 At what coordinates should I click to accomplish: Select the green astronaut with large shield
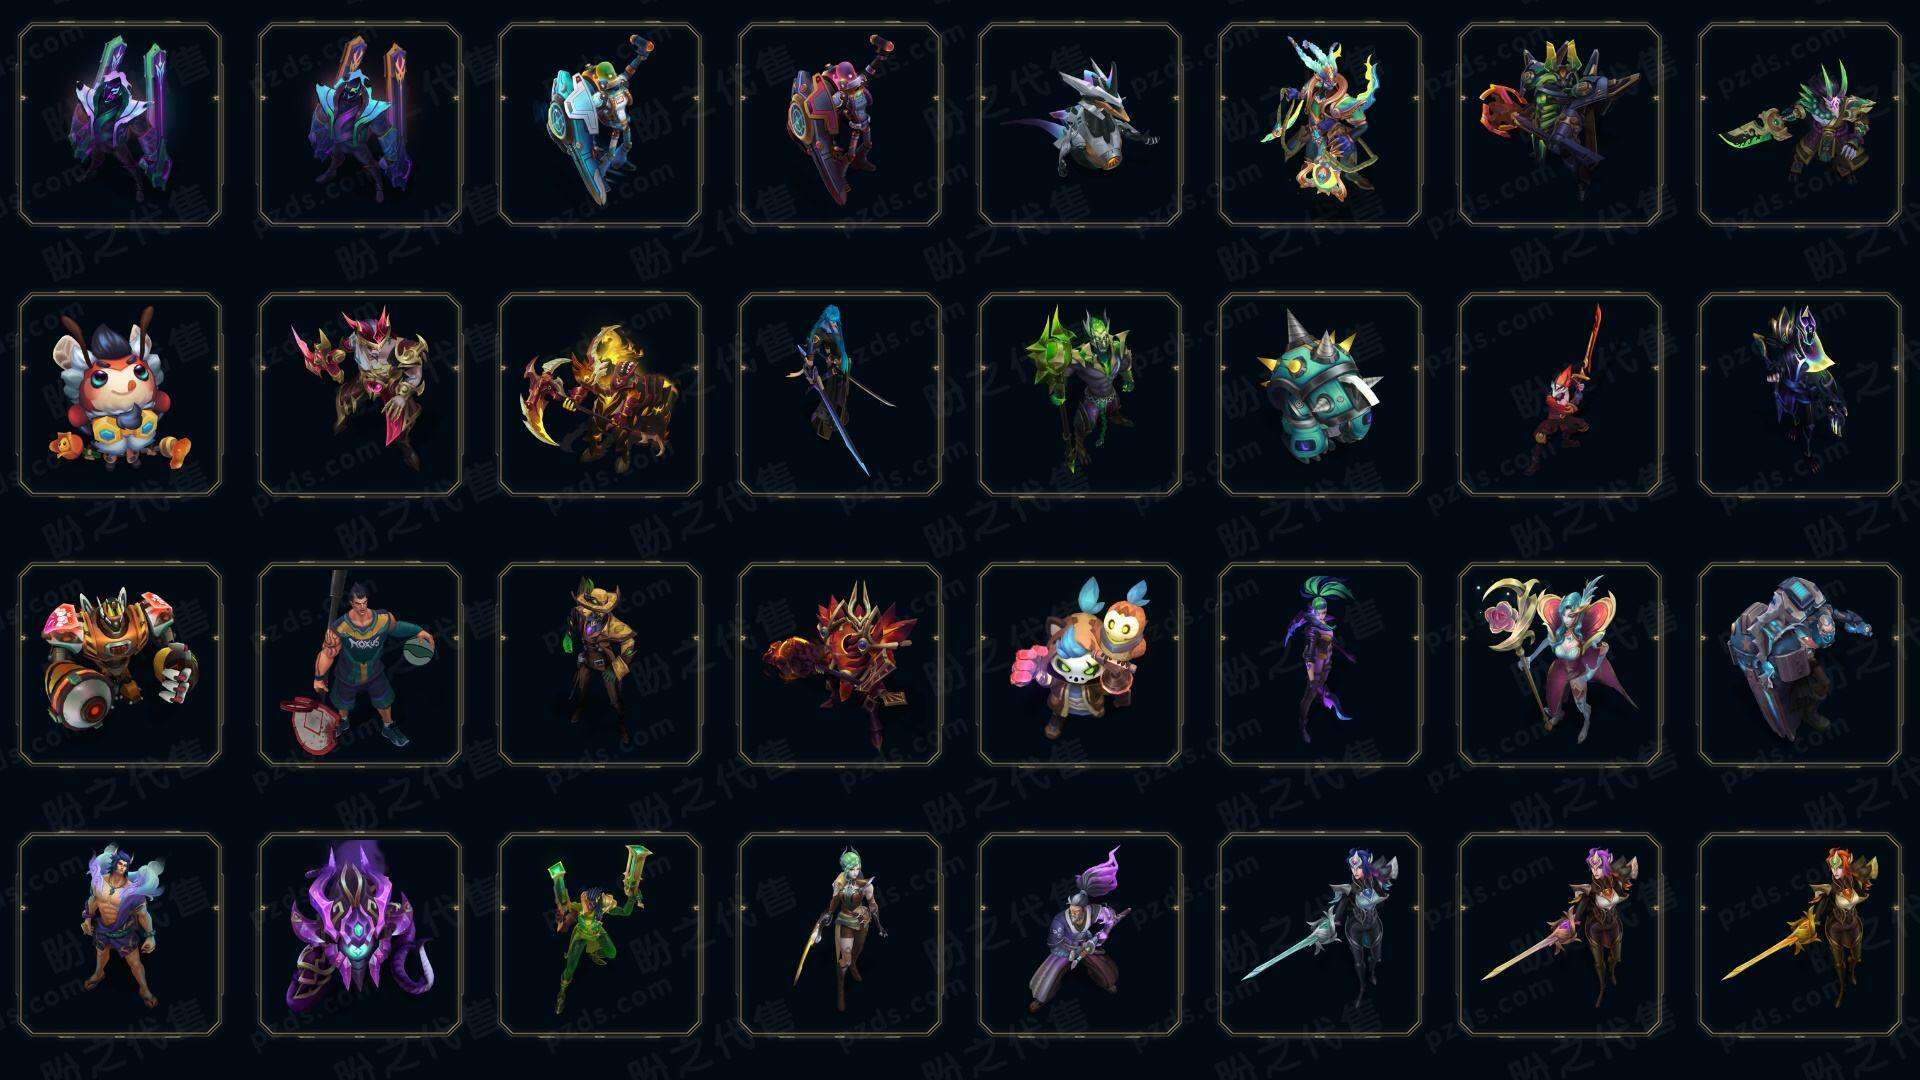[x=600, y=124]
